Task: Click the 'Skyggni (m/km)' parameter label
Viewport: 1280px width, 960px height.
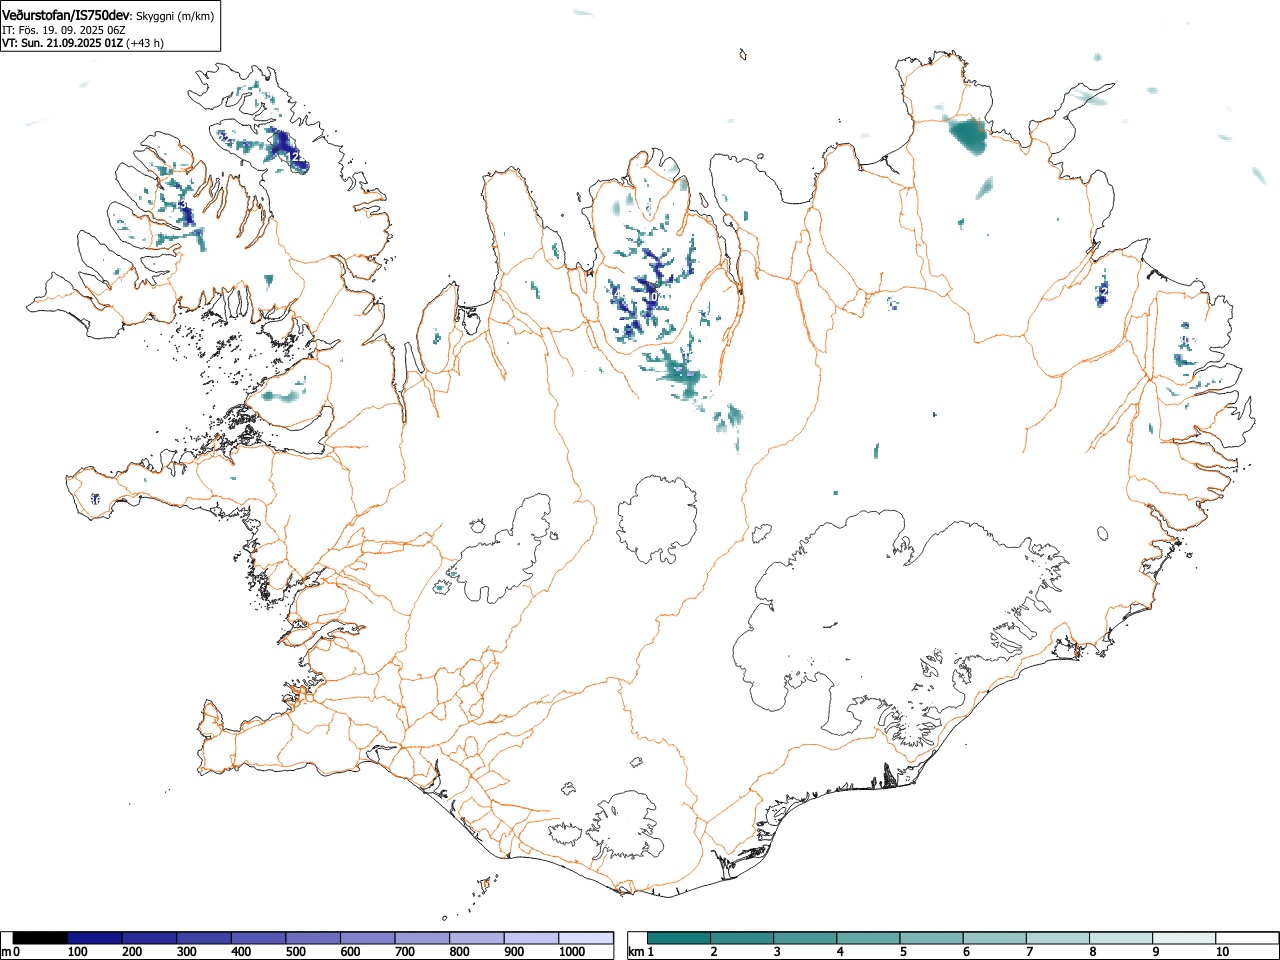Action: pos(175,16)
